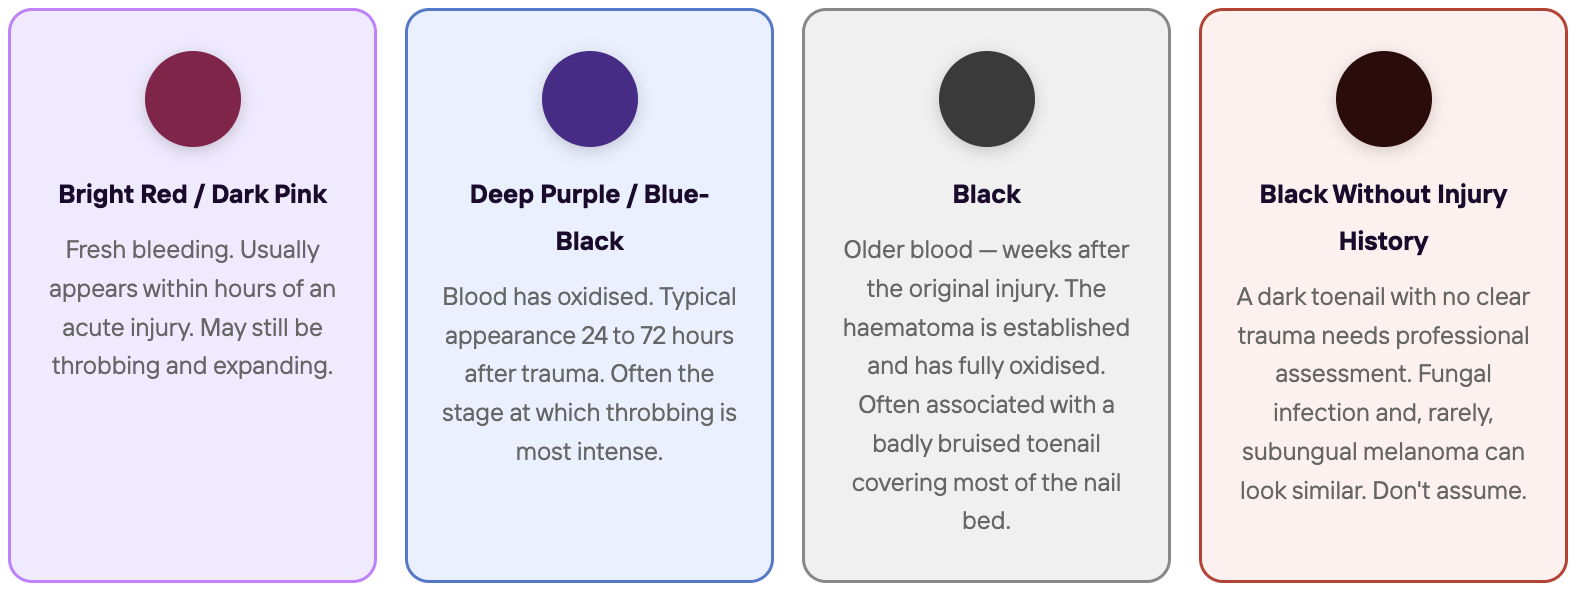Click the Black card heading
Viewport: 1576px width, 591px height.
click(x=987, y=194)
